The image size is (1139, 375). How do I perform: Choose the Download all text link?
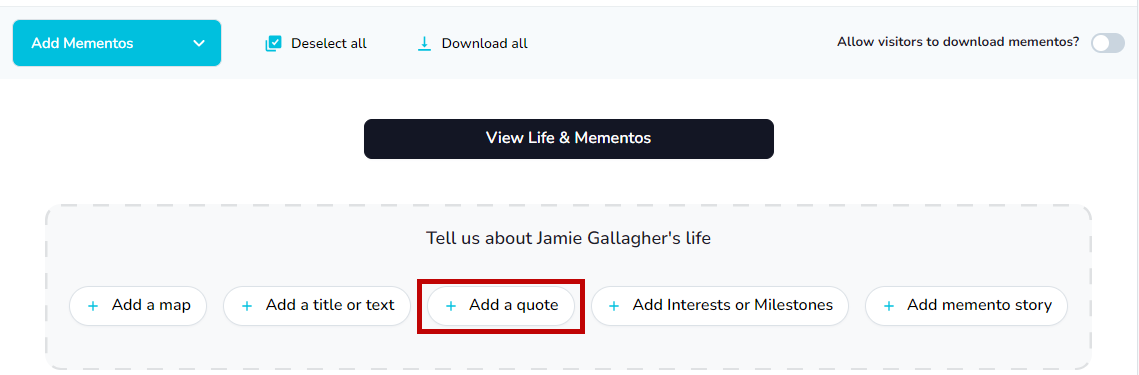point(485,44)
